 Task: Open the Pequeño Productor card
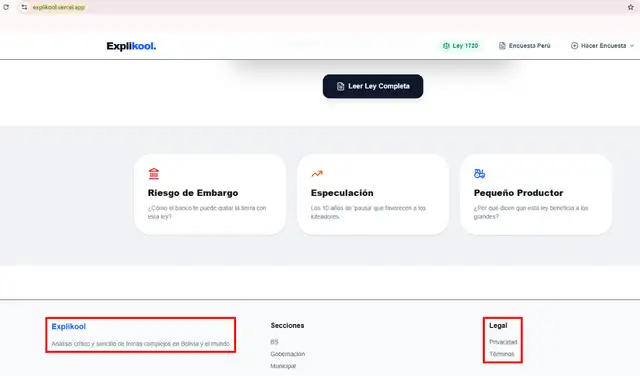536,194
